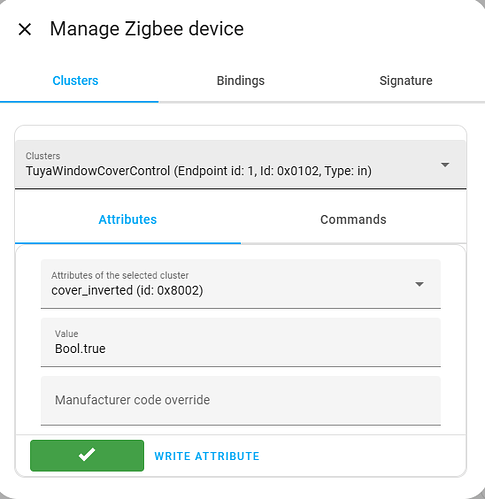
Task: Click the attribute selector's arrow icon
Action: tap(419, 284)
